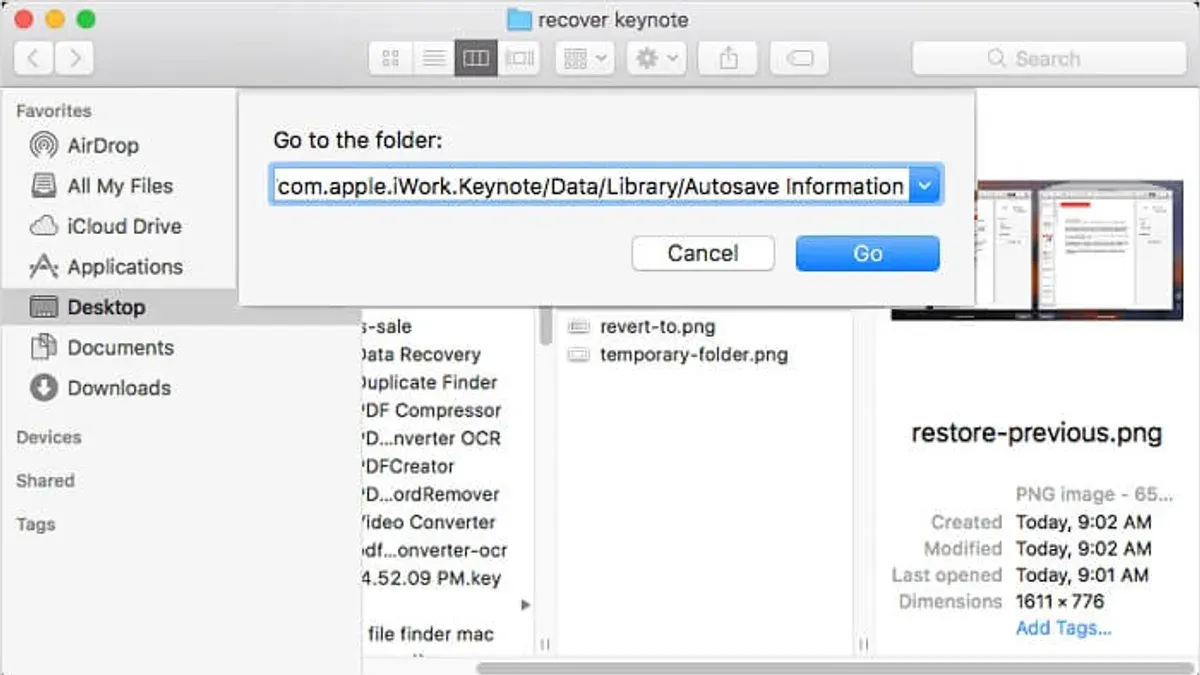Click the window's green zoom button
1200x675 pixels.
[86, 19]
